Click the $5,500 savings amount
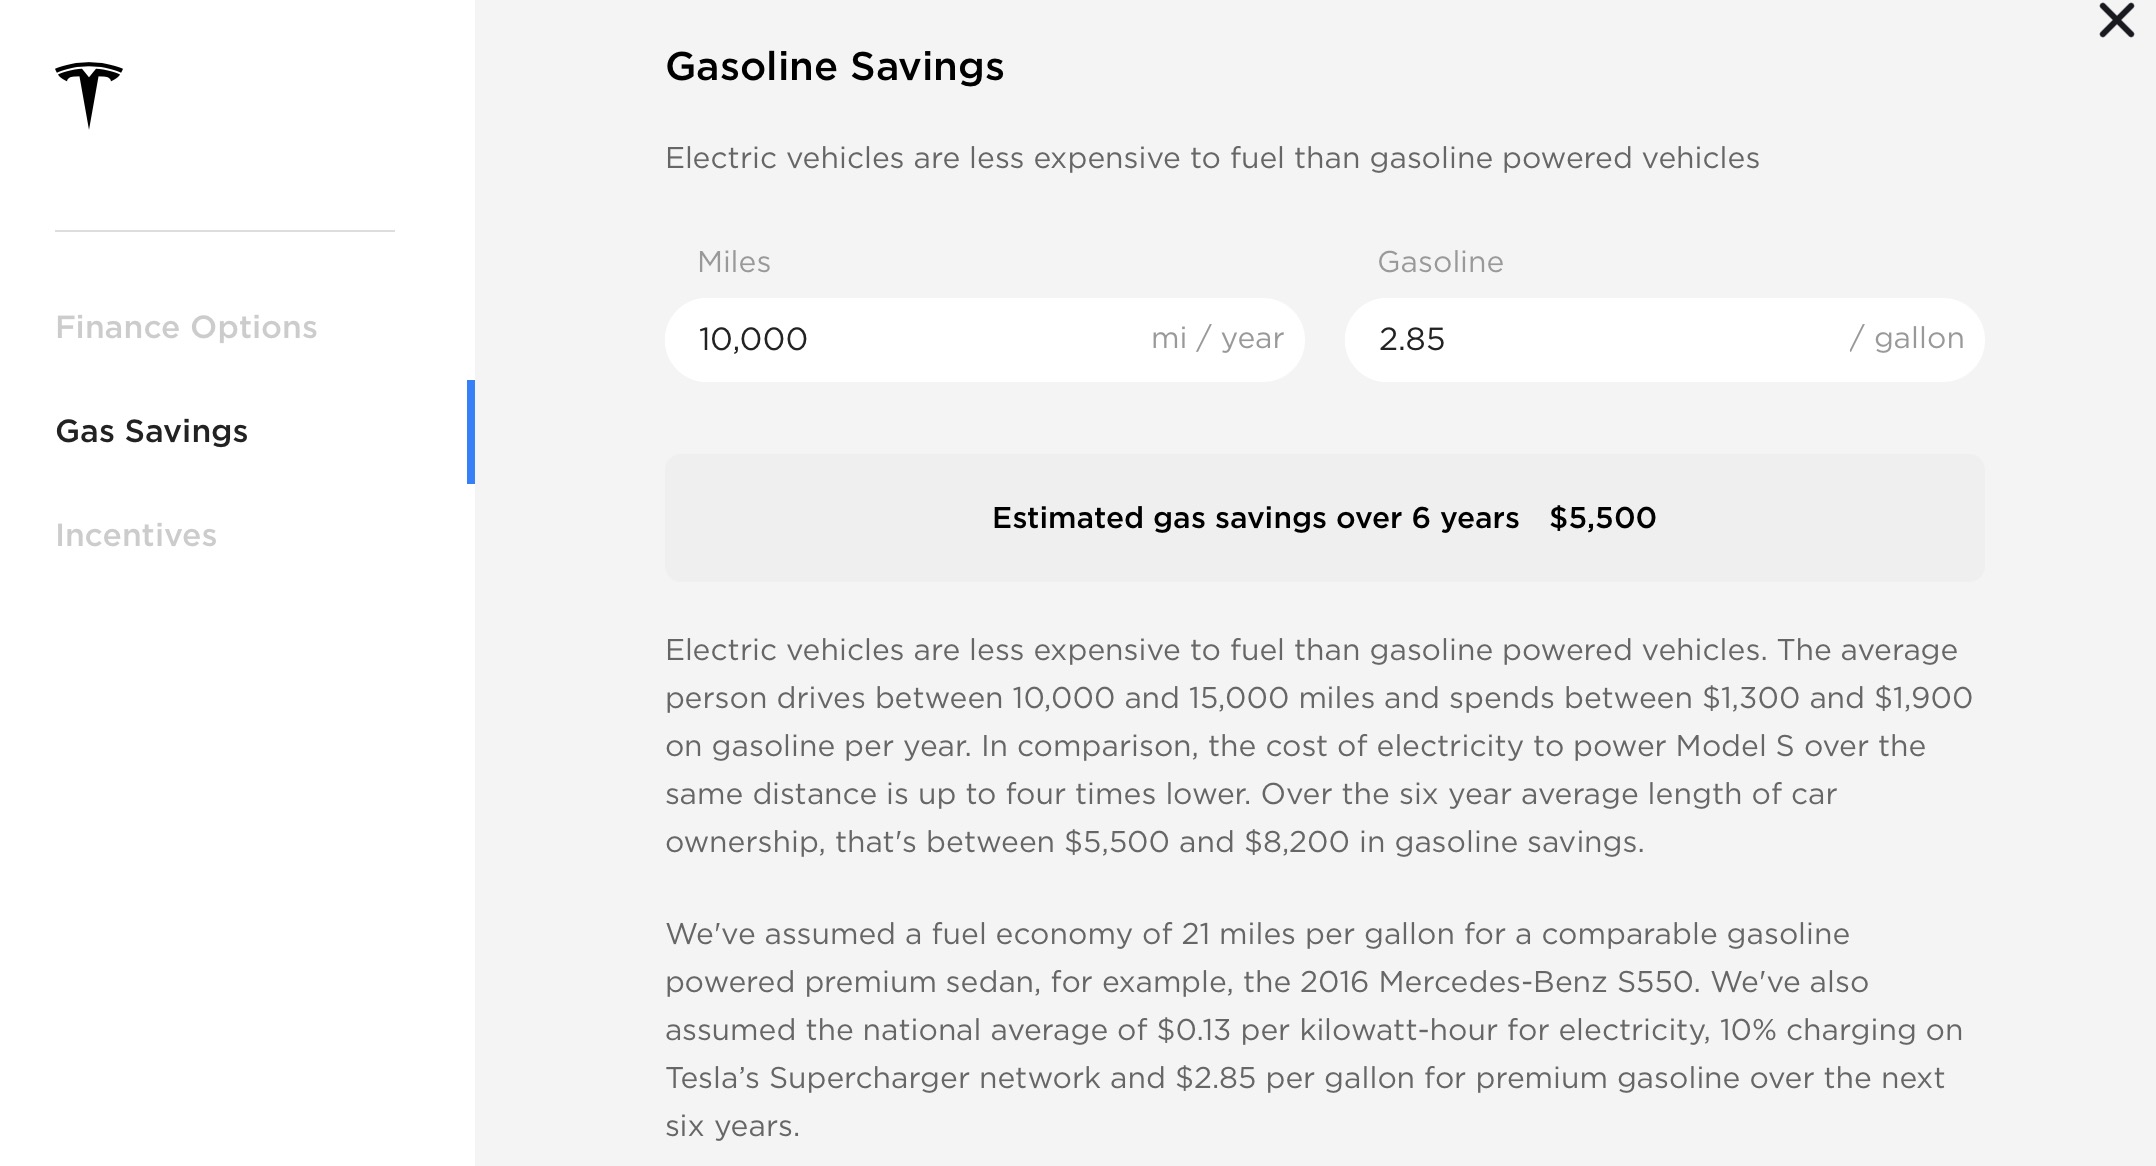The width and height of the screenshot is (2156, 1166). [x=1602, y=518]
